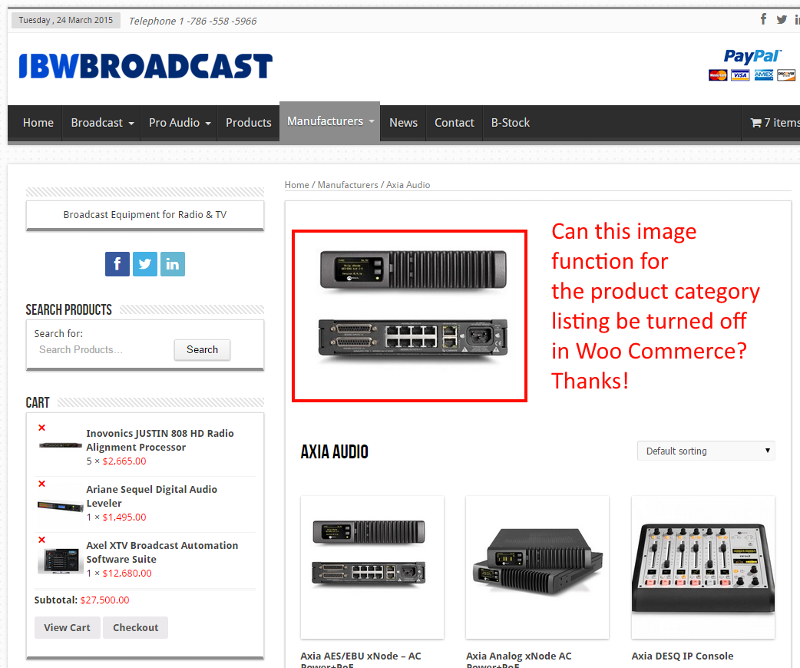Click the Twitter icon in the top bar
Screen dimensions: 800x668
(781, 20)
